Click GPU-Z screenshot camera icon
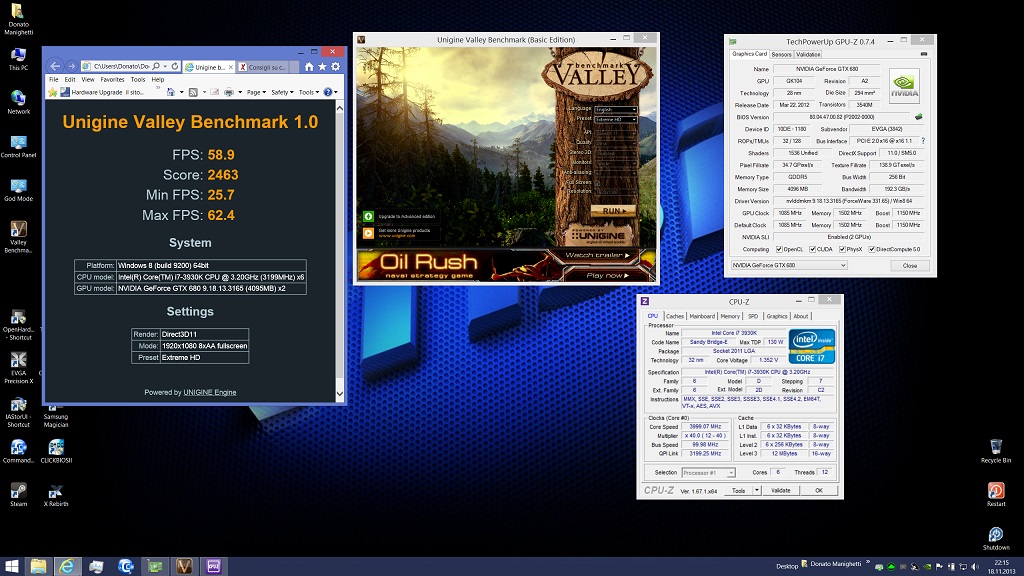Screen dimensions: 1024x576 coord(923,54)
